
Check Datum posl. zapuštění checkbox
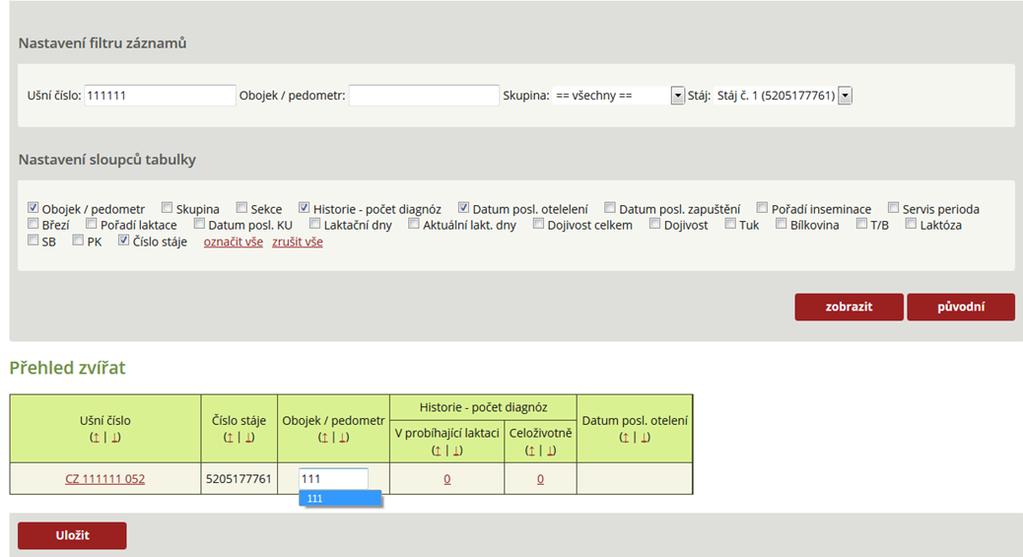point(609,207)
